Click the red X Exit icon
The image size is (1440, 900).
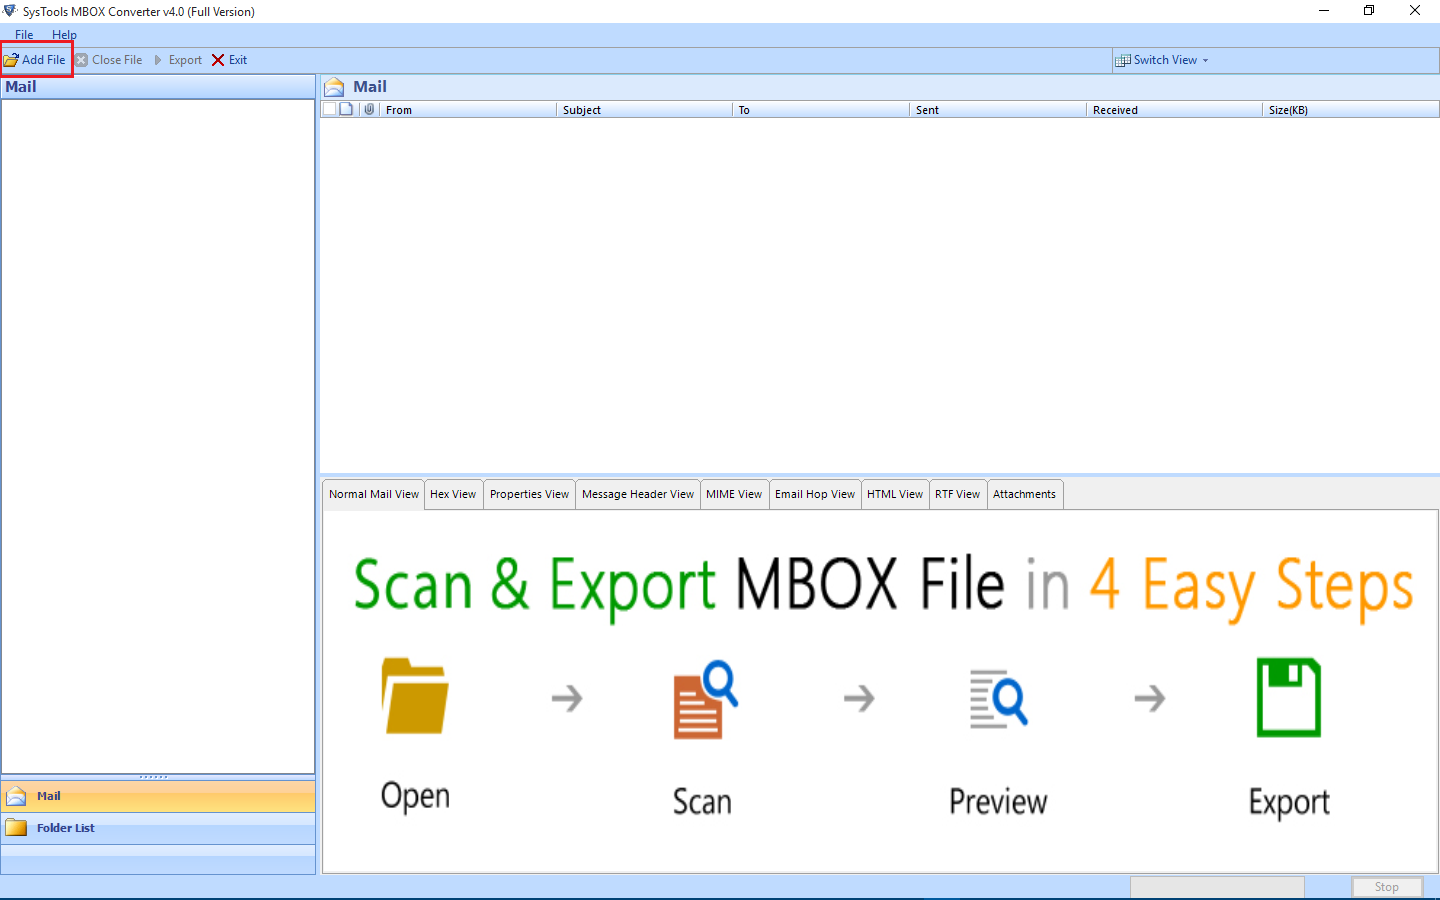(x=218, y=60)
